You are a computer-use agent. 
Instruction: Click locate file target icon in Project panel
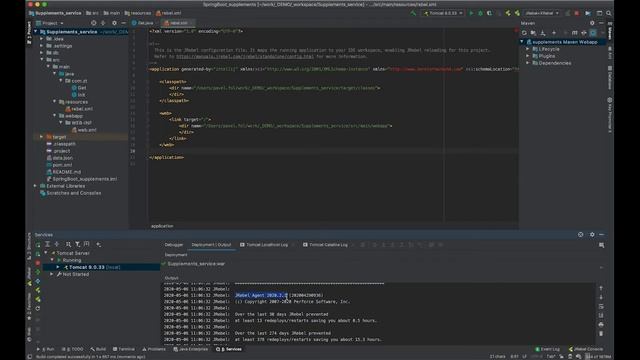point(93,23)
